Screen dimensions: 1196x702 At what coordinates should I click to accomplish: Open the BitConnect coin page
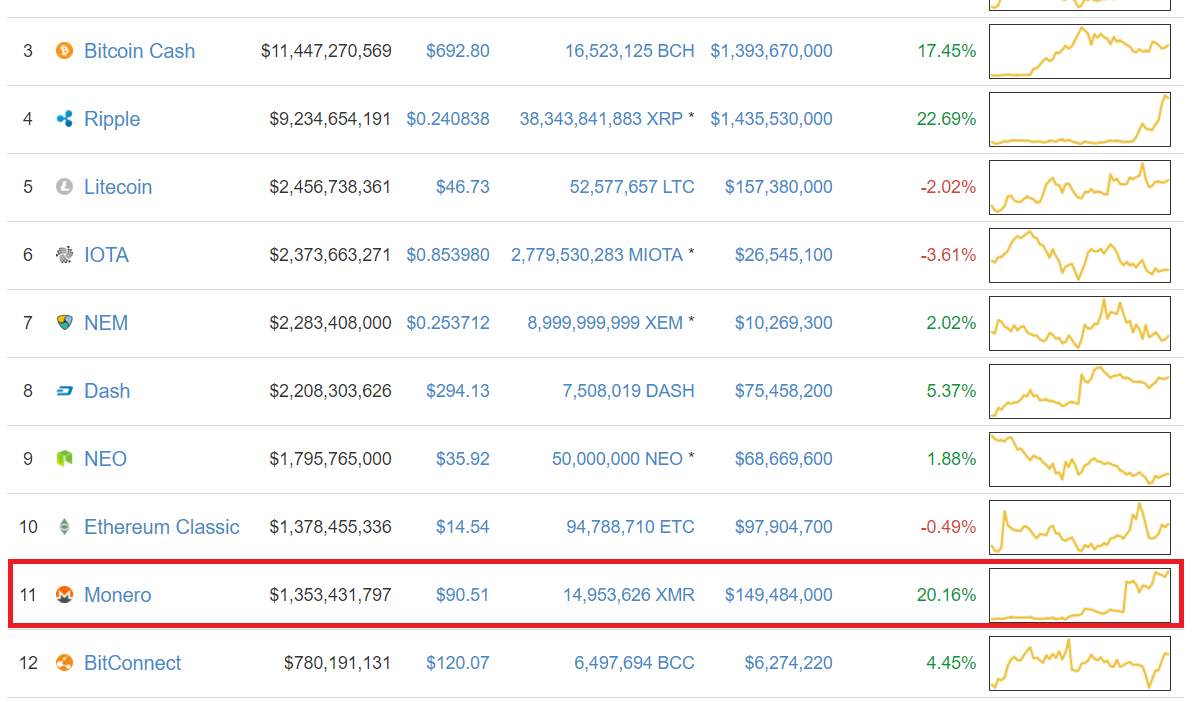click(133, 662)
